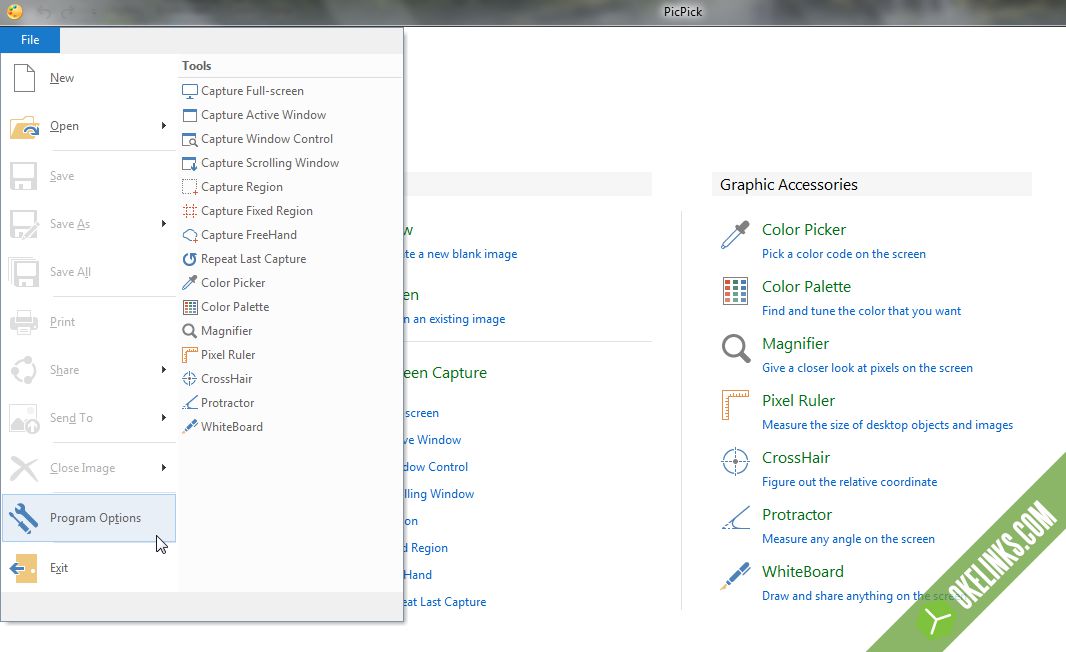Viewport: 1066px width, 652px height.
Task: Click 'Measure the size of desktop objects and images'
Action: coord(887,425)
